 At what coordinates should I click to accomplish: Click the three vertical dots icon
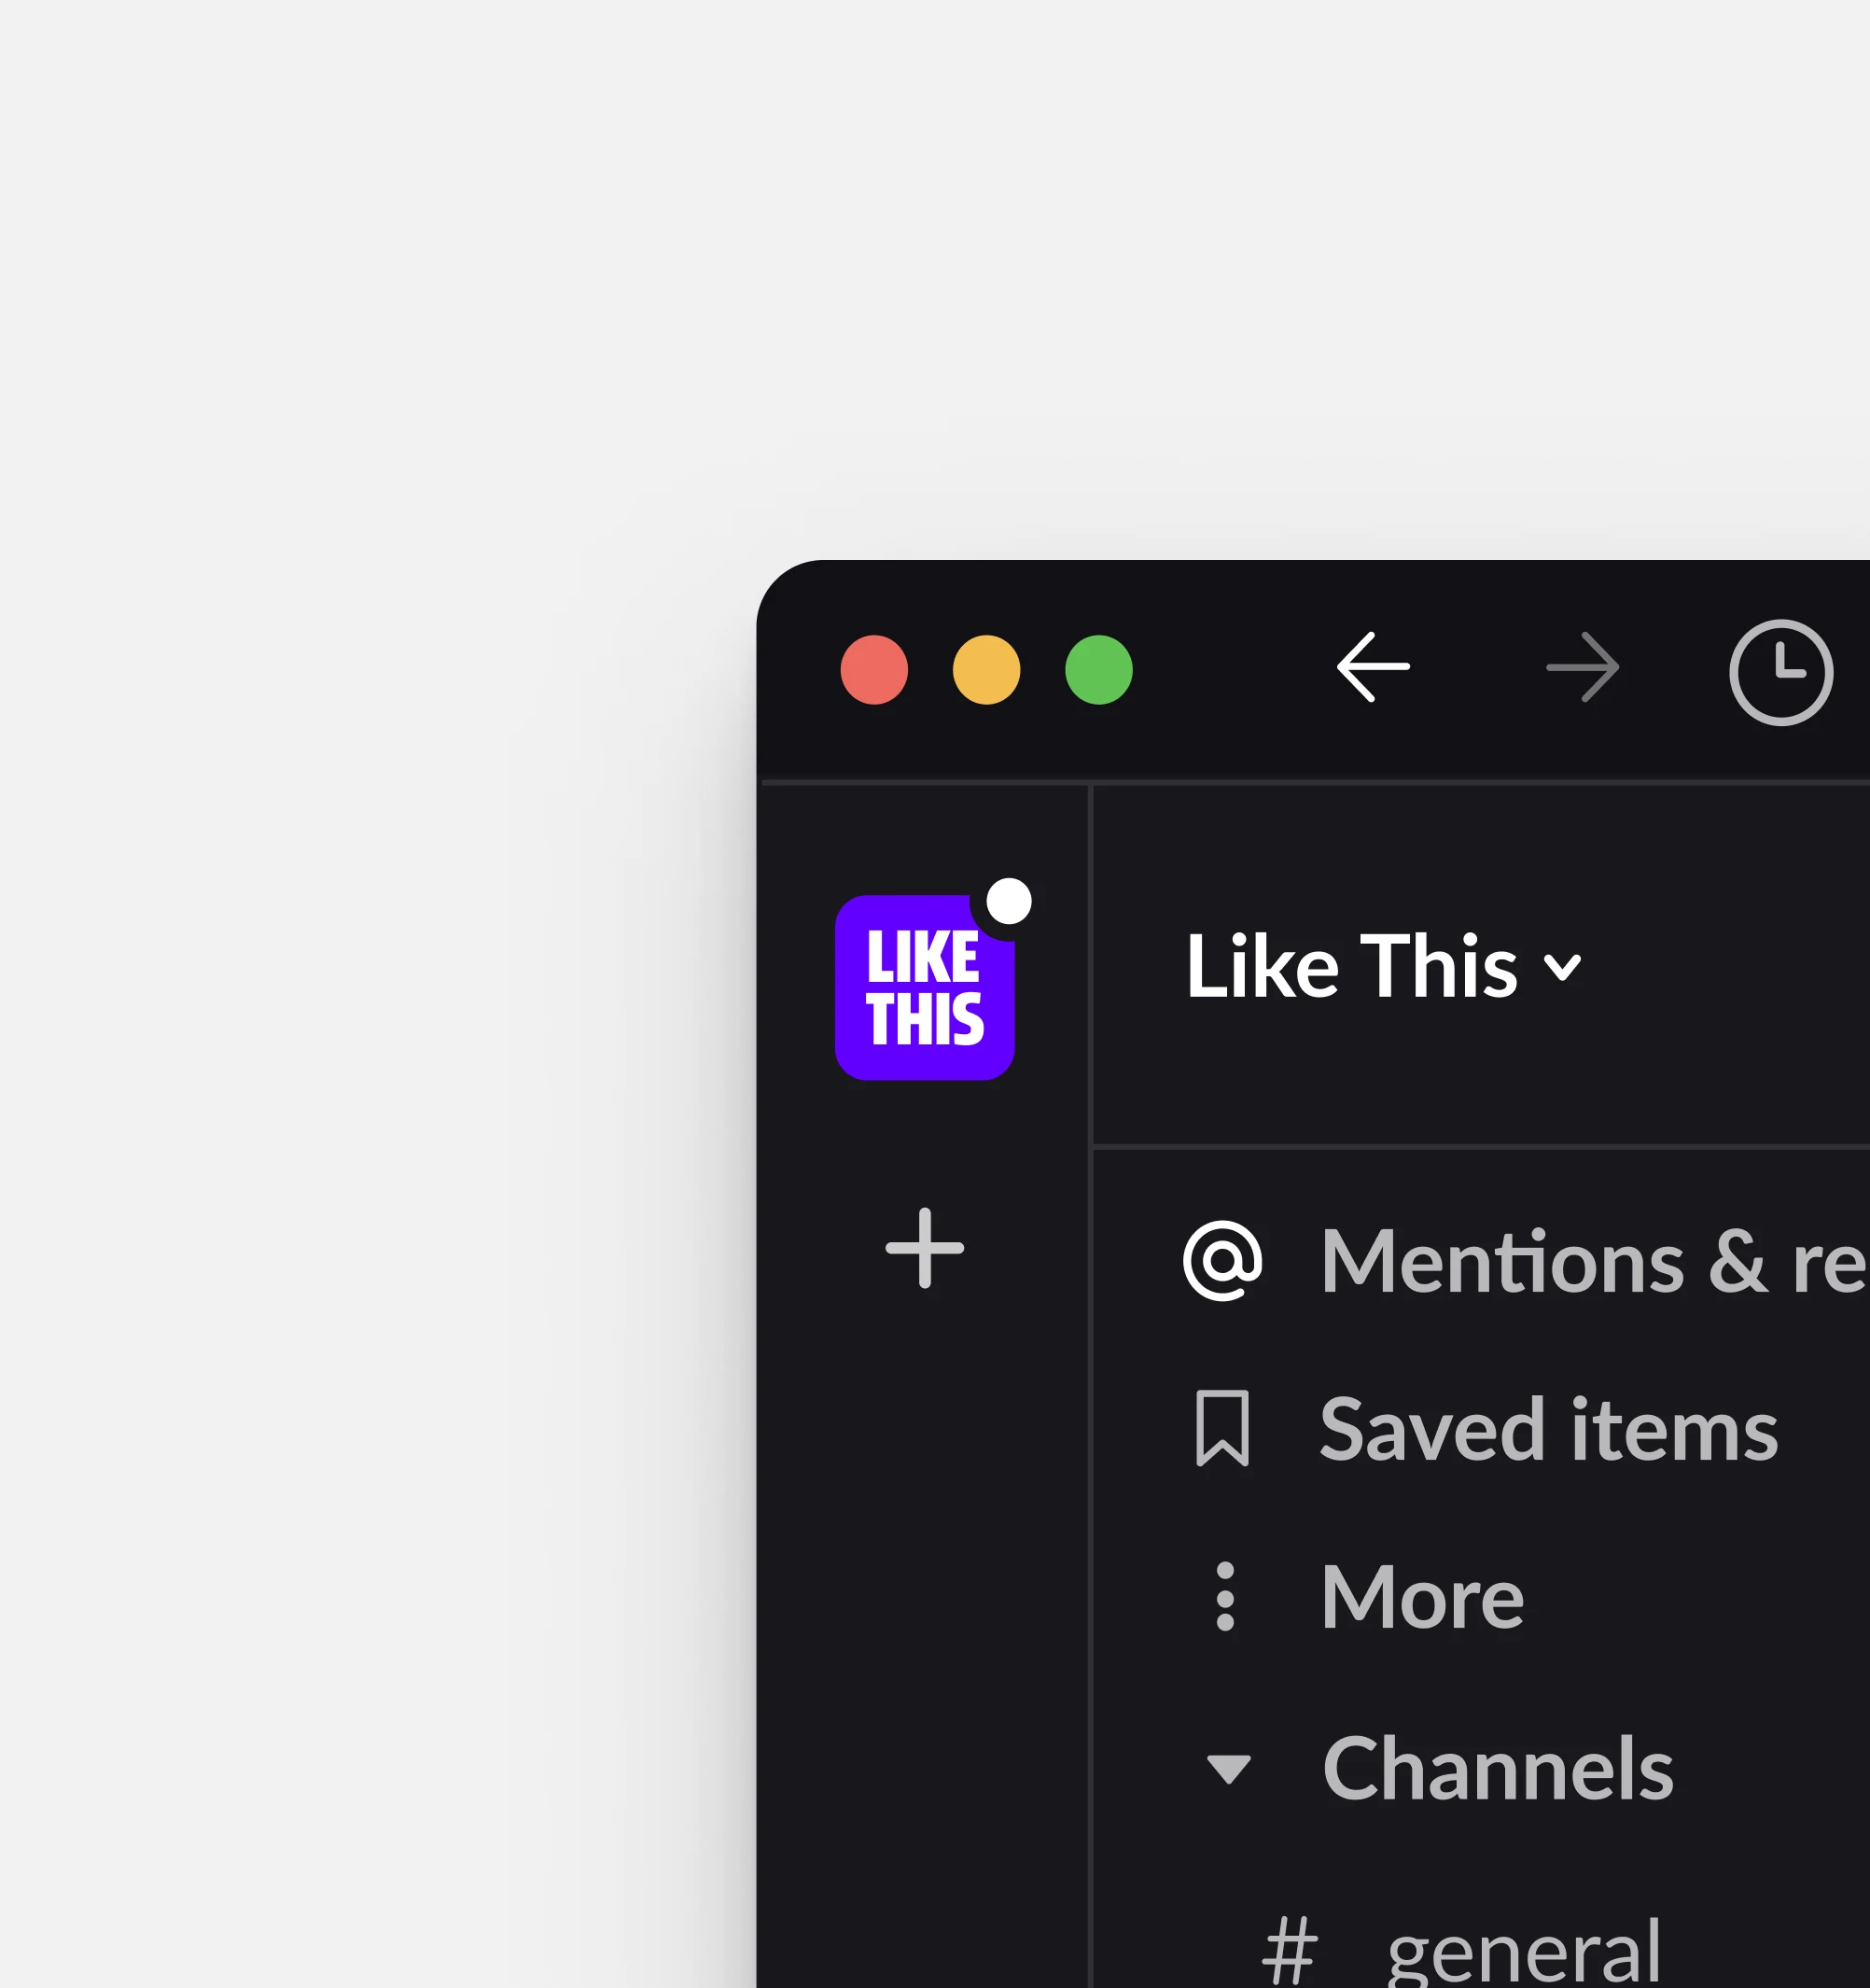[x=1224, y=1596]
